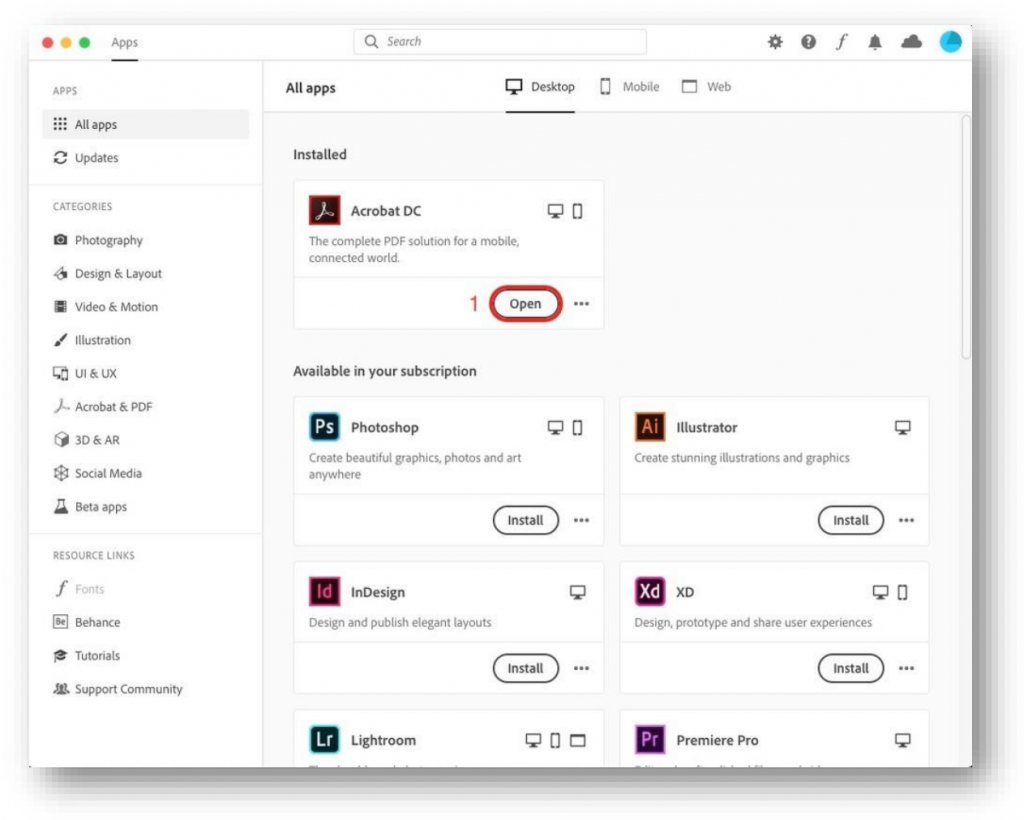Click the XD app icon
Viewport: 1024px width, 820px height.
coord(650,592)
